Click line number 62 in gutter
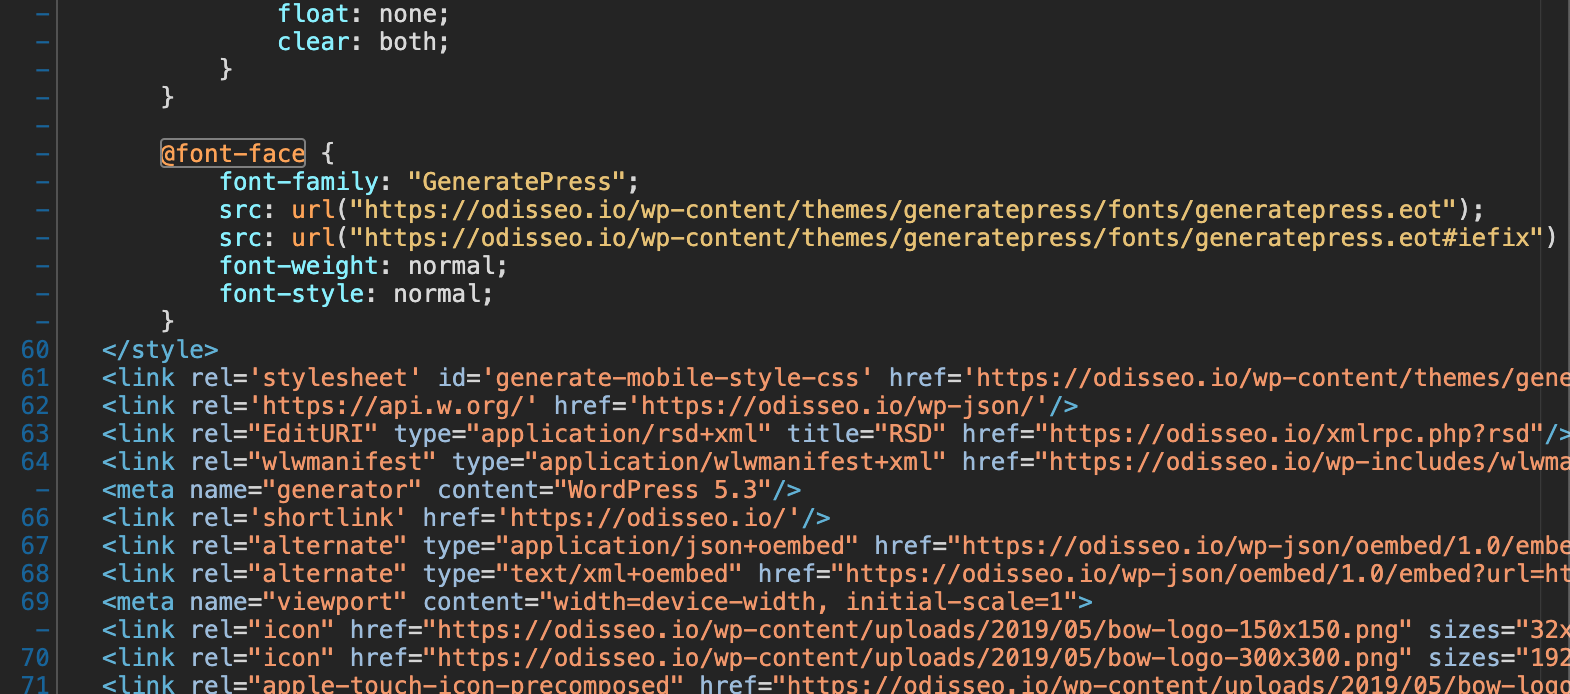1570x694 pixels. (35, 406)
